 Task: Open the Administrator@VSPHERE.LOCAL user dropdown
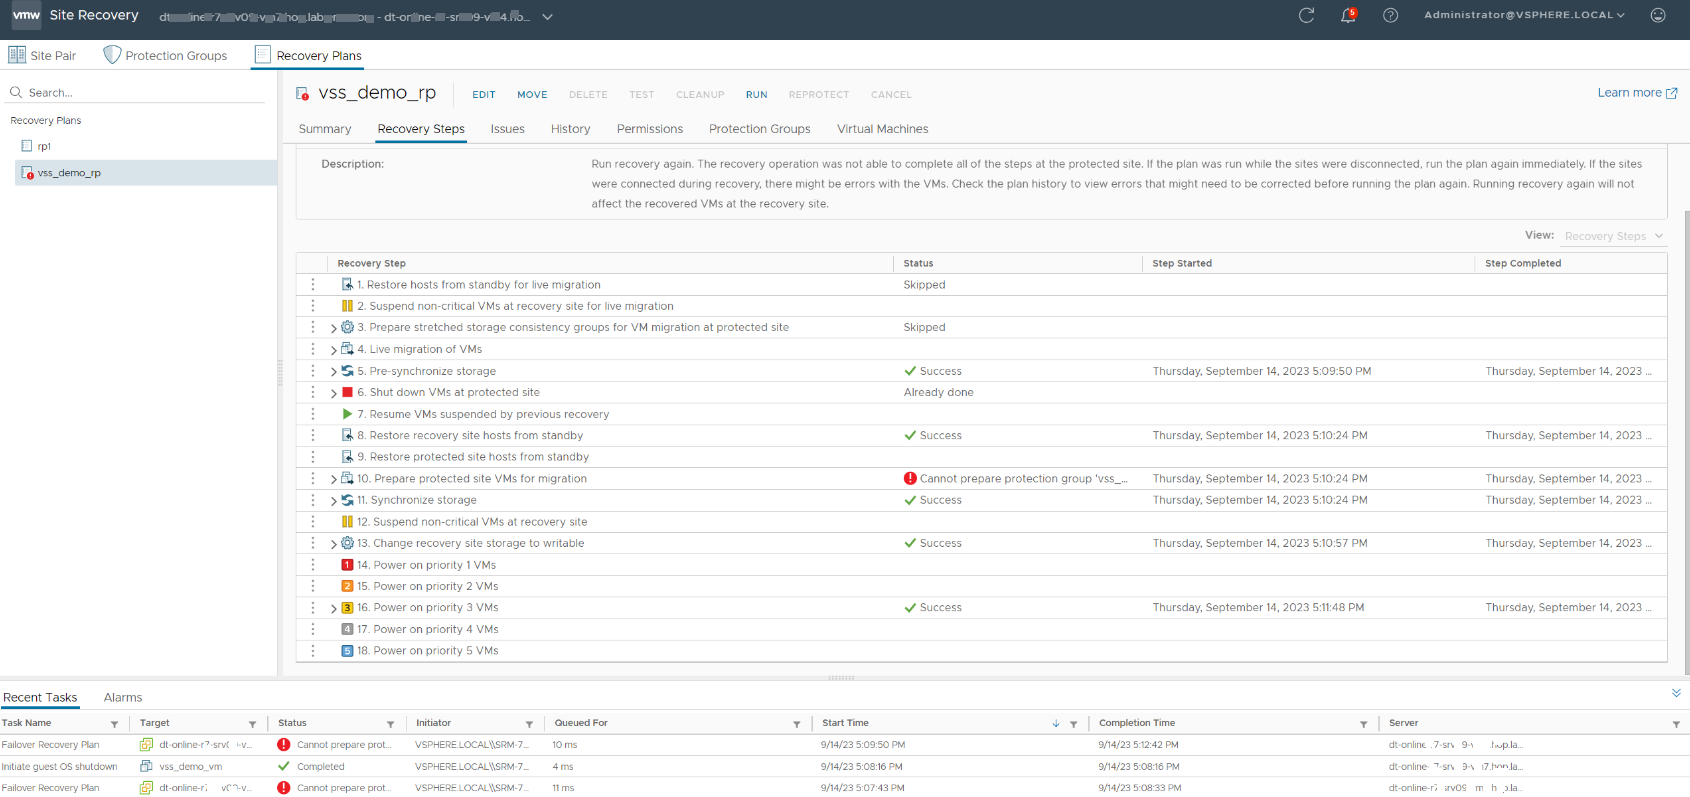point(1524,15)
